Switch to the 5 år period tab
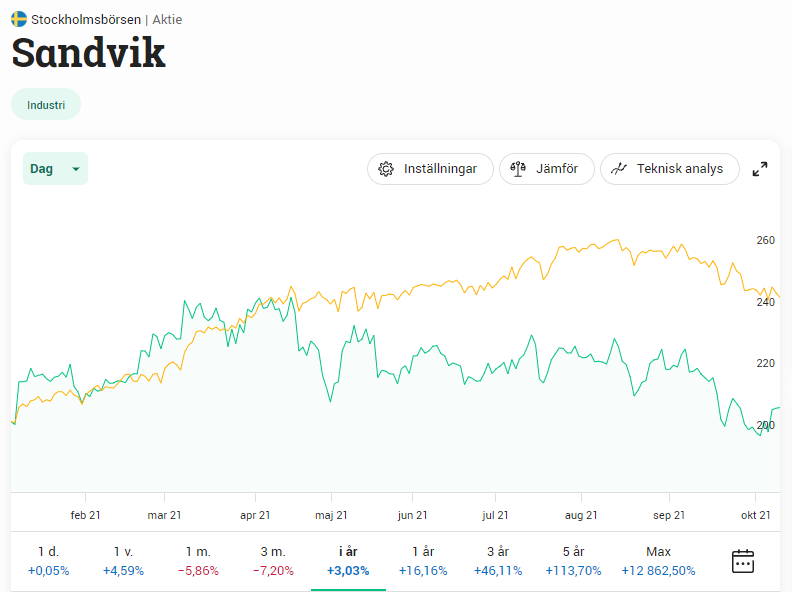The width and height of the screenshot is (792, 592). point(573,561)
